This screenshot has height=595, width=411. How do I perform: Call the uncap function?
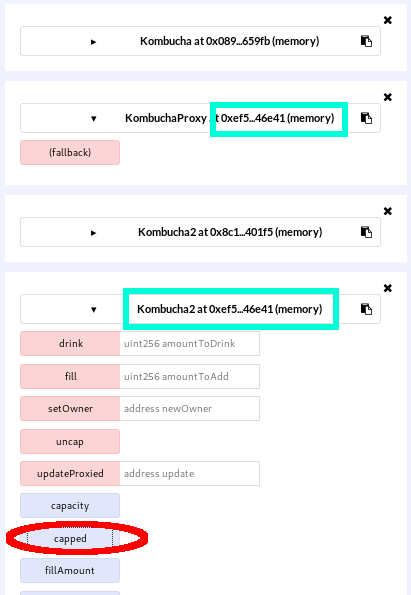[70, 441]
